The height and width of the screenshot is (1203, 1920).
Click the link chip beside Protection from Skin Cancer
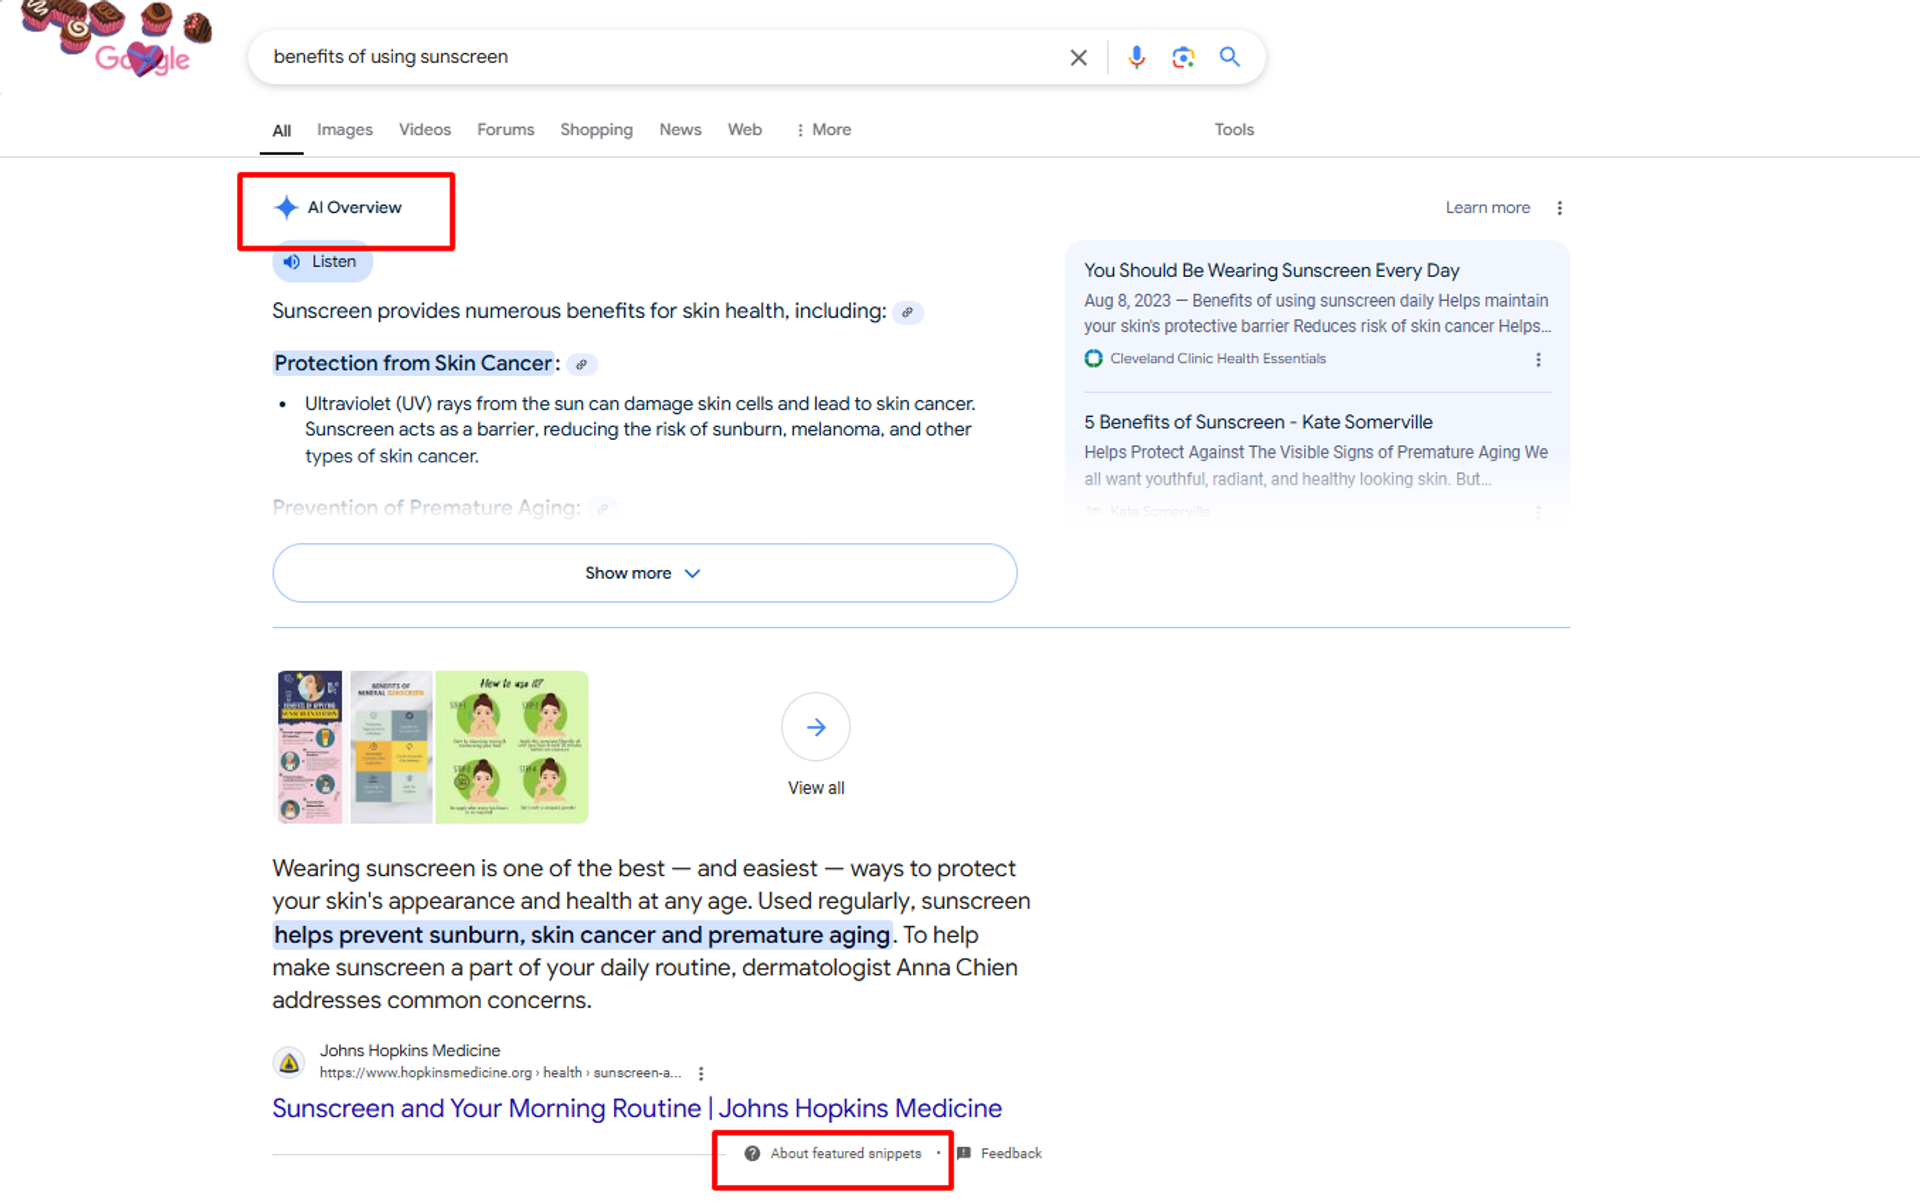581,364
